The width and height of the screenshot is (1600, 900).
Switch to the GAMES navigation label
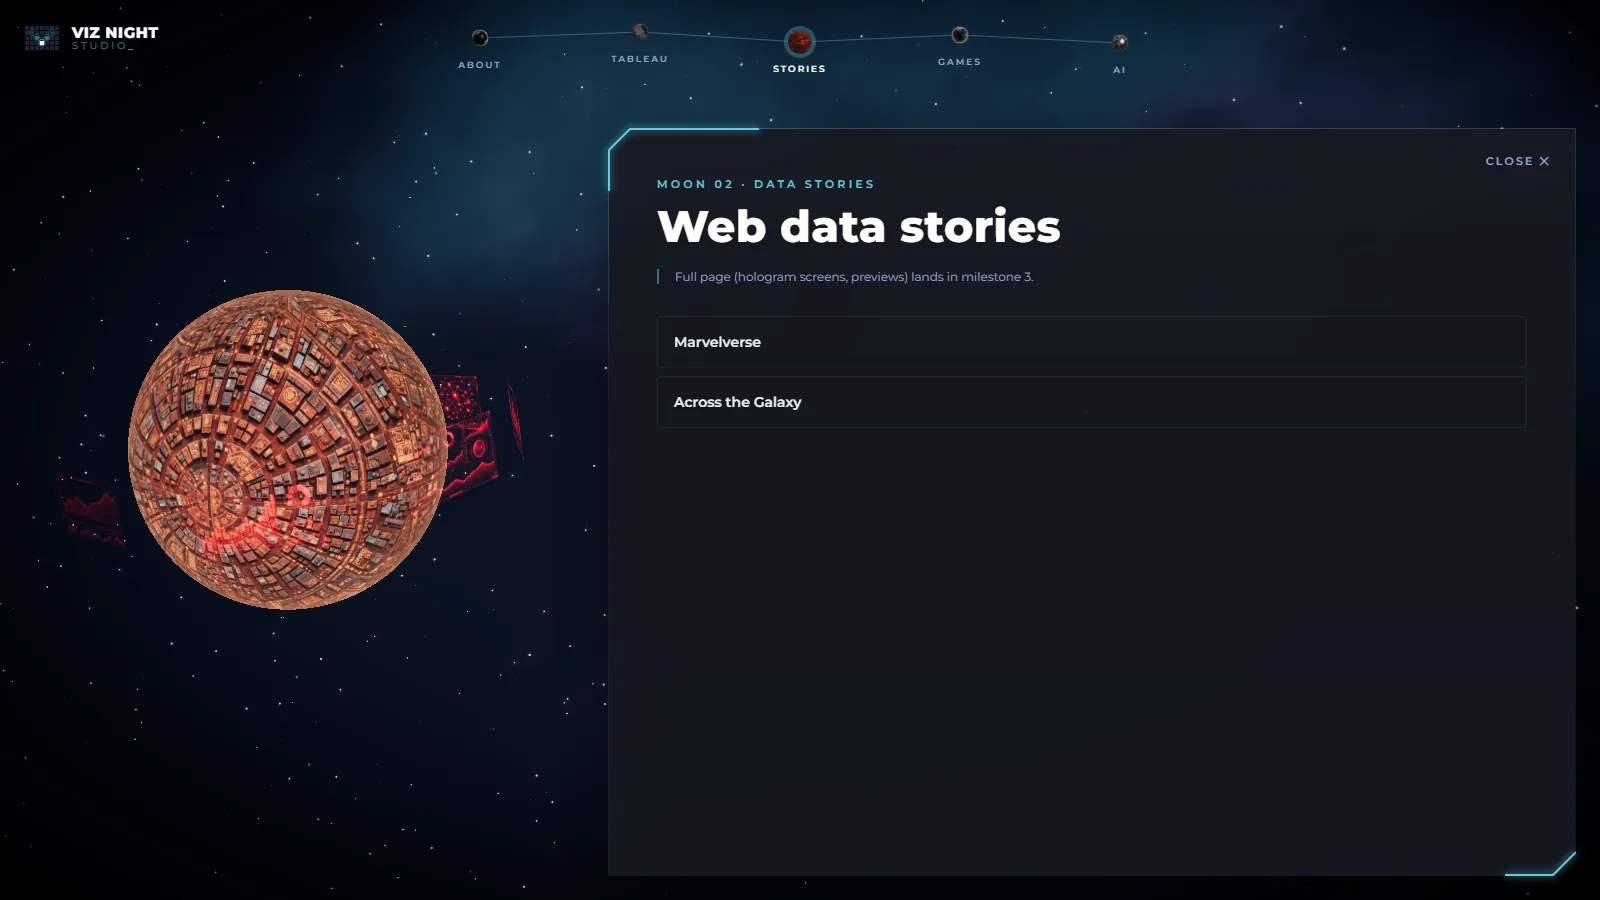pos(959,62)
